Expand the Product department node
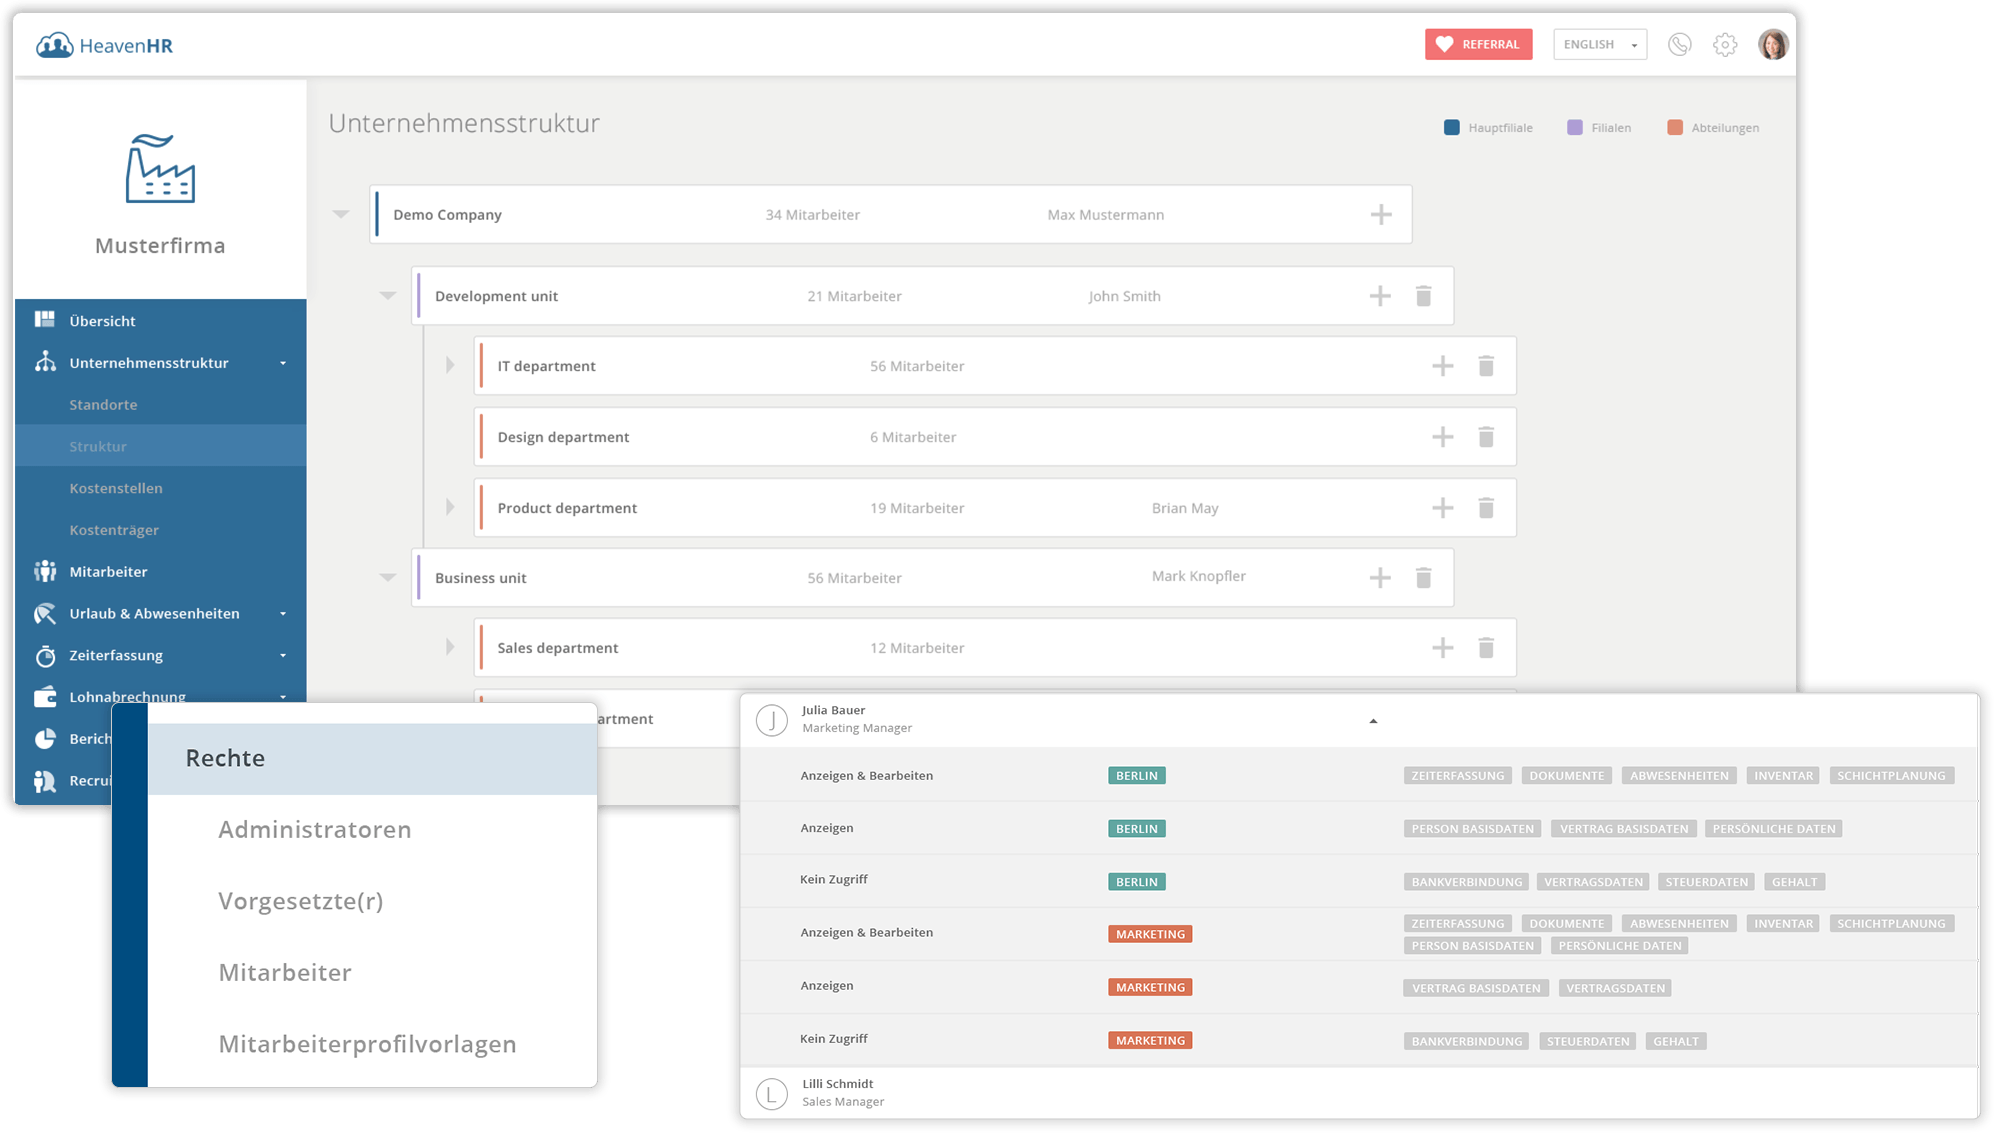 click(450, 508)
